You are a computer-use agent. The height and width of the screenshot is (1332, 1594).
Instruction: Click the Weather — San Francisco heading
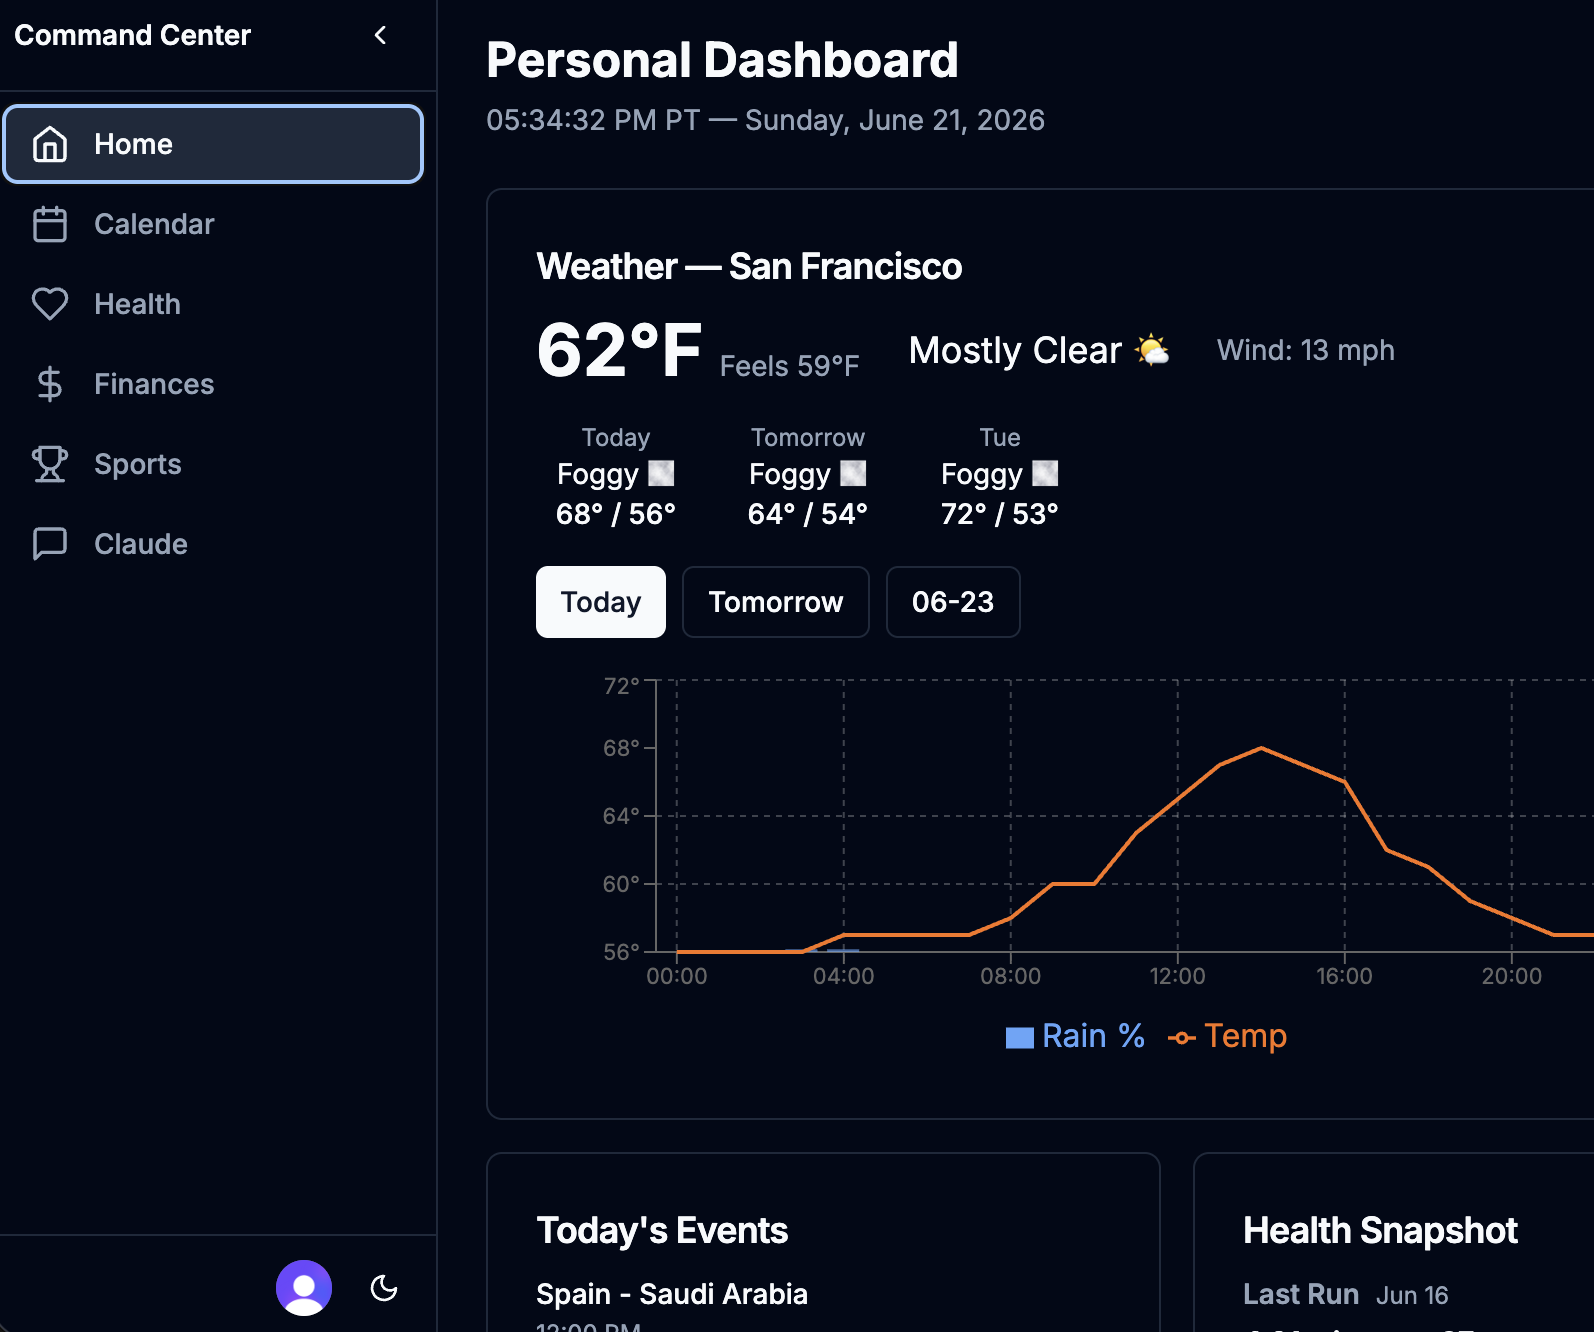tap(749, 267)
